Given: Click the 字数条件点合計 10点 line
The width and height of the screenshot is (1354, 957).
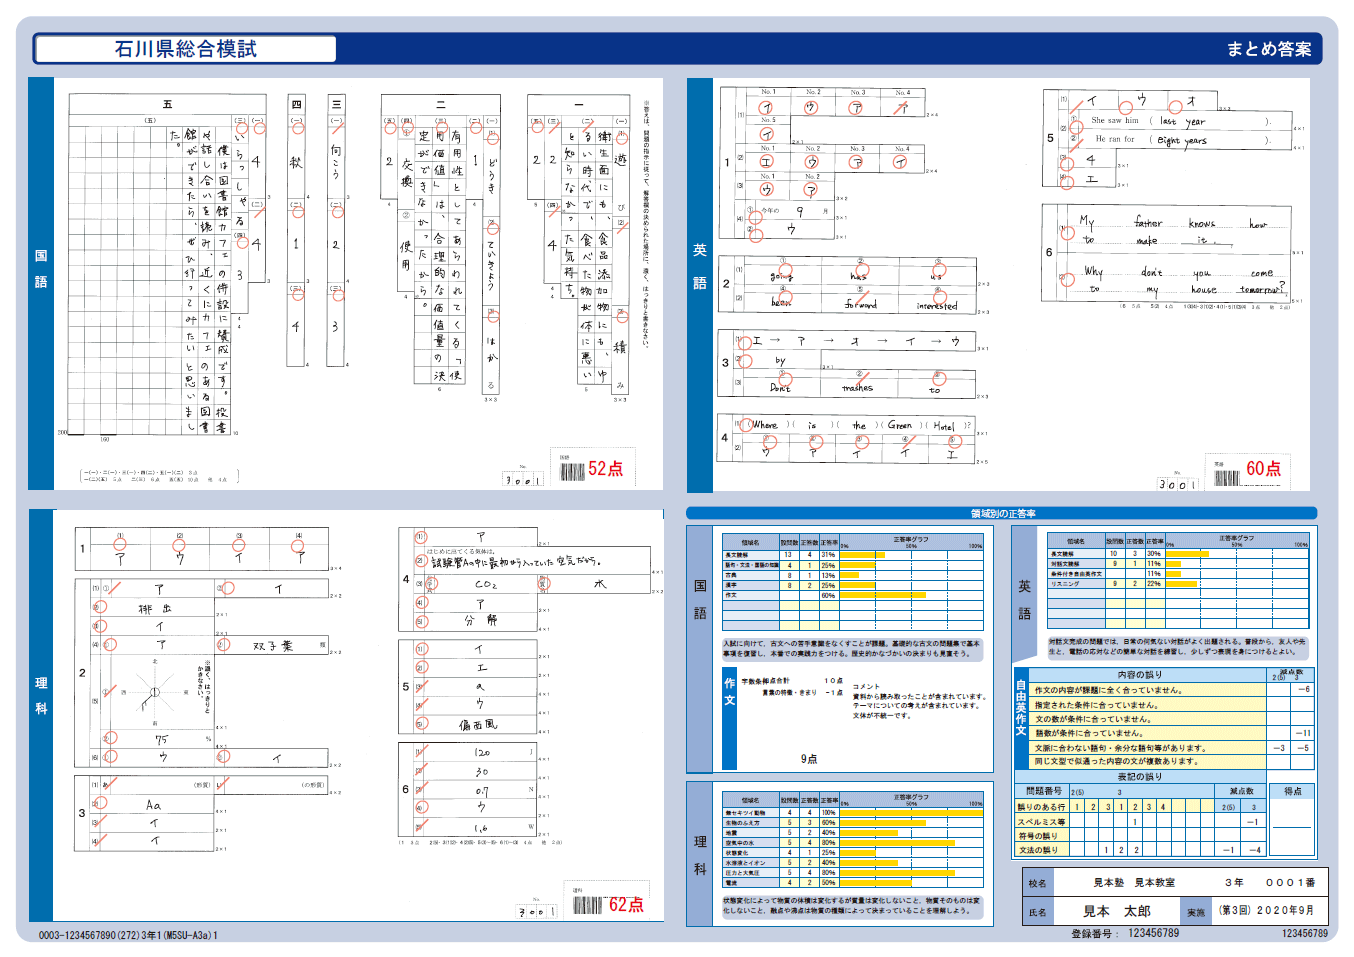Looking at the screenshot, I should click(x=792, y=681).
